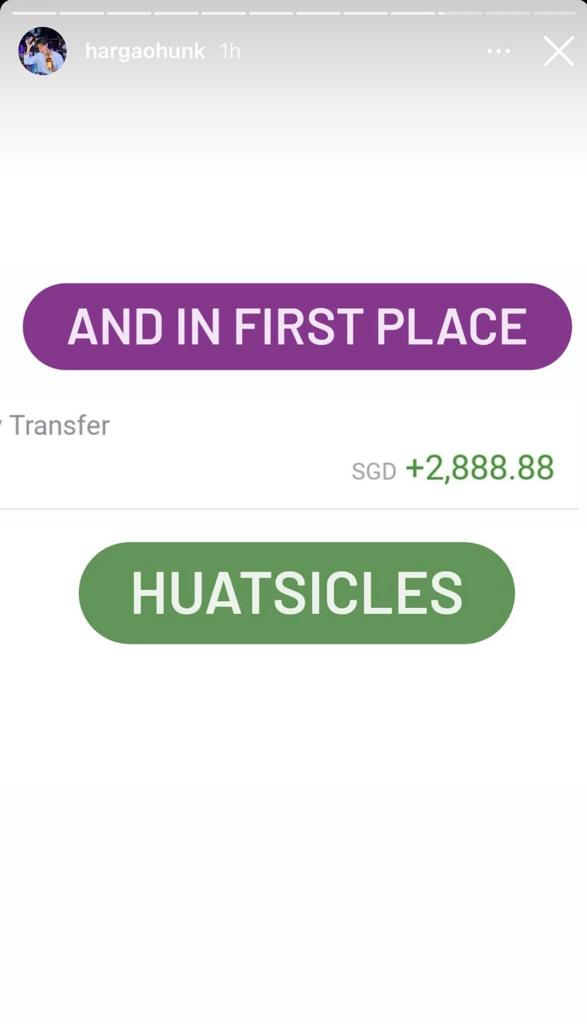Select the second-to-last story progress segment
This screenshot has height=1024, width=587.
(507, 13)
